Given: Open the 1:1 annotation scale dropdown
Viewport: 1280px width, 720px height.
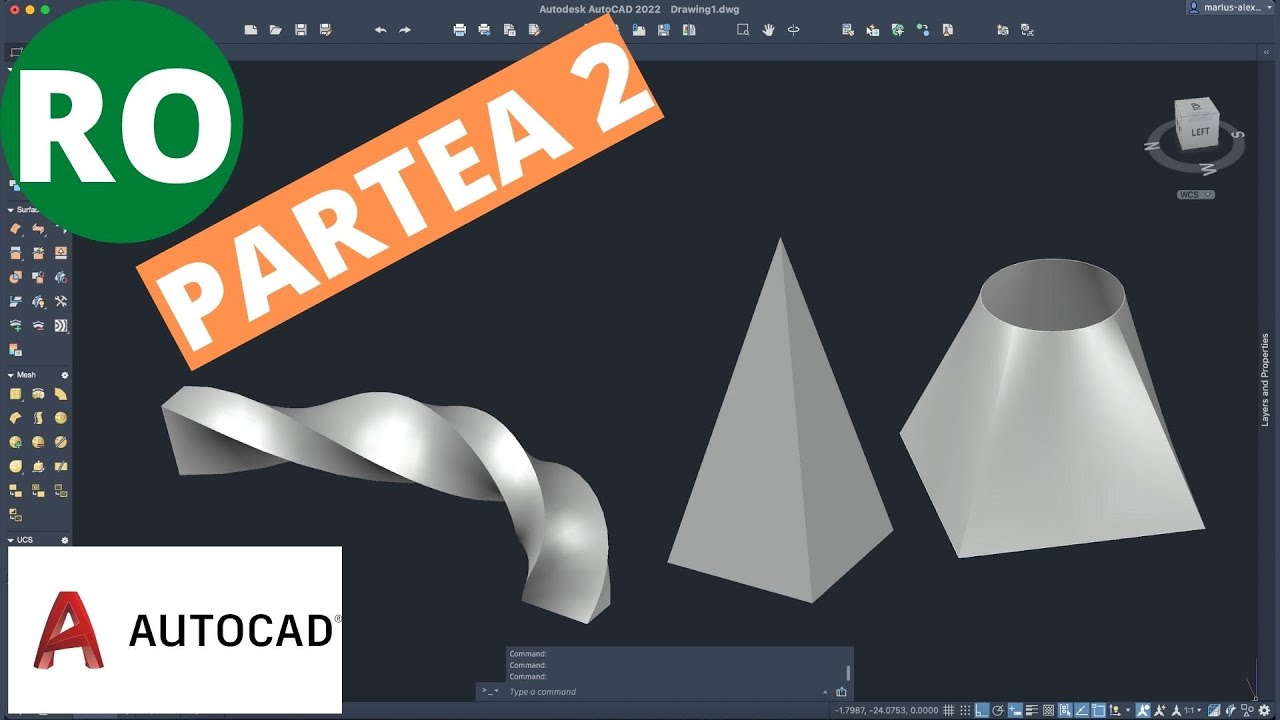Looking at the screenshot, I should [1192, 710].
